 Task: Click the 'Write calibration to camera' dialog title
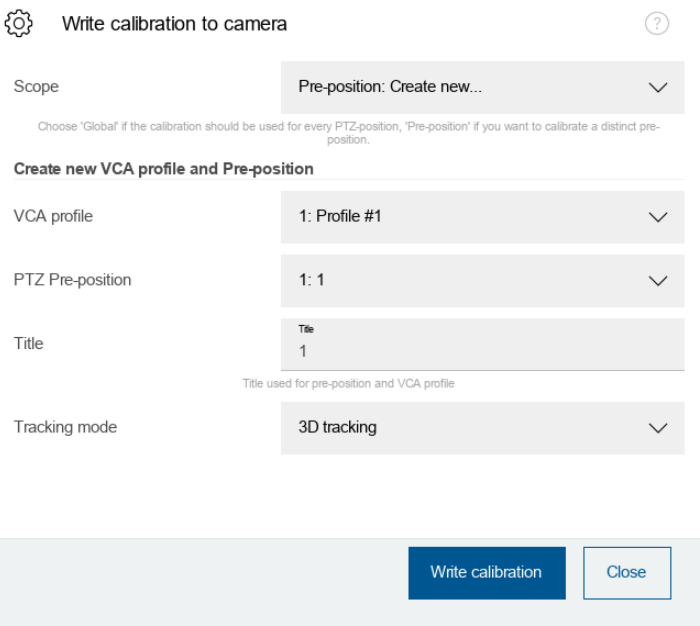175,25
